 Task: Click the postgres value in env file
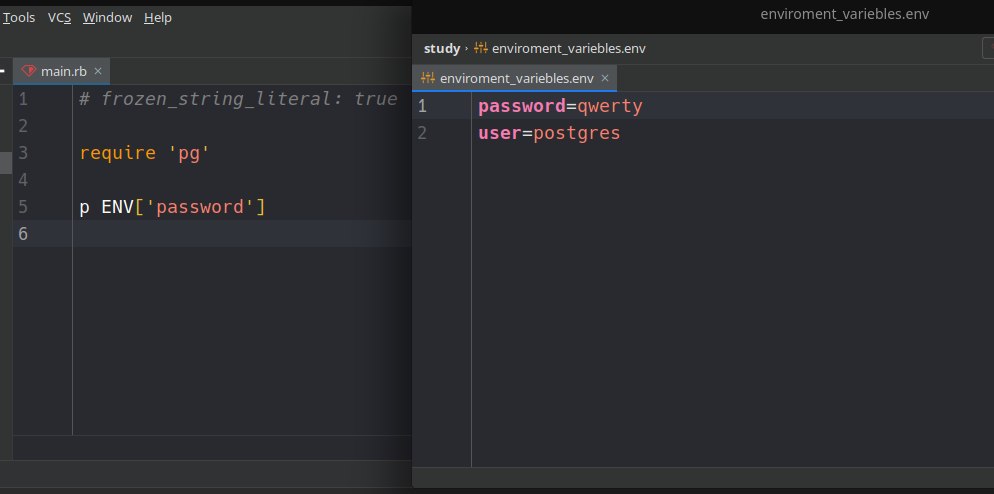577,134
